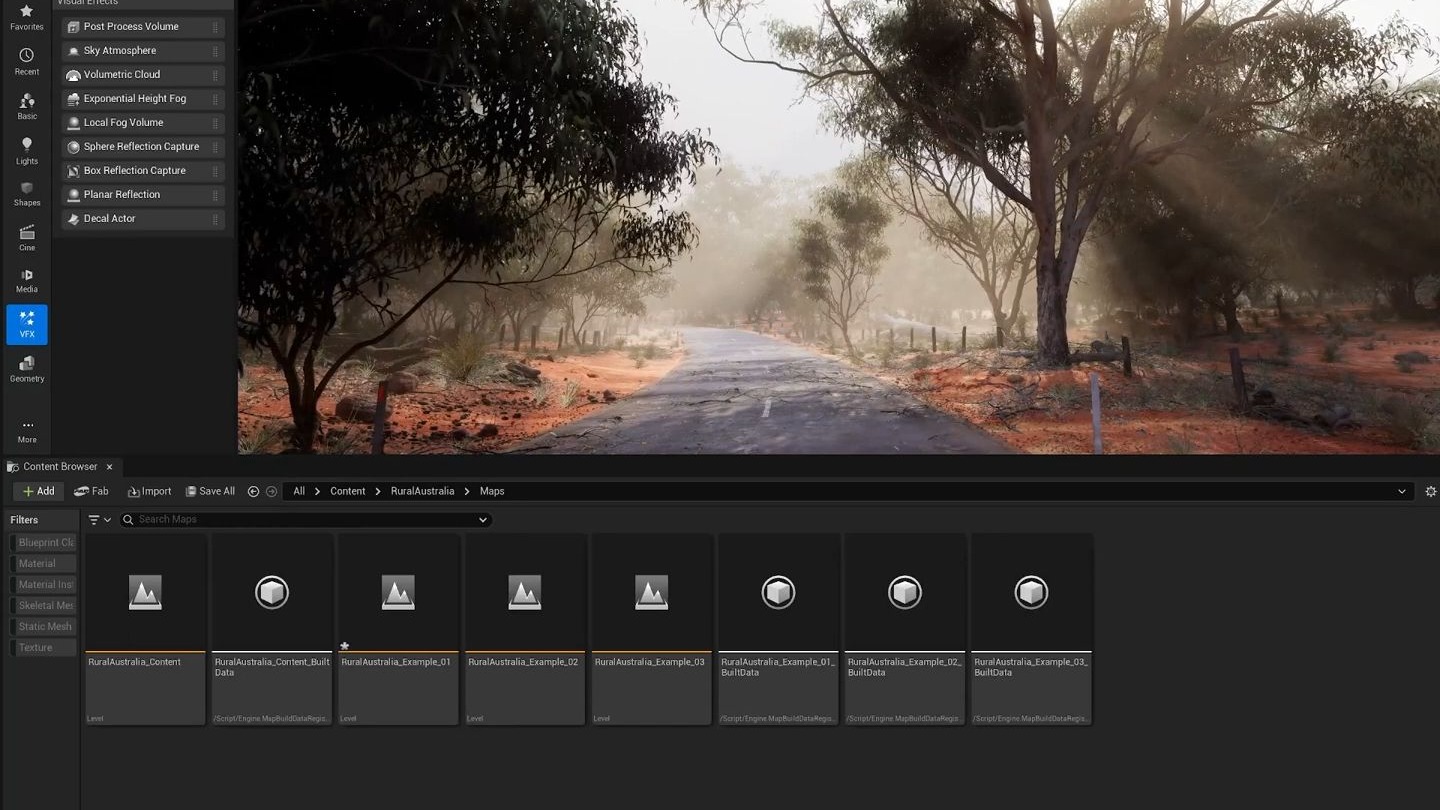The height and width of the screenshot is (810, 1440).
Task: Select the RuralAustralia_Example_01_BuiltData asset
Action: [778, 629]
